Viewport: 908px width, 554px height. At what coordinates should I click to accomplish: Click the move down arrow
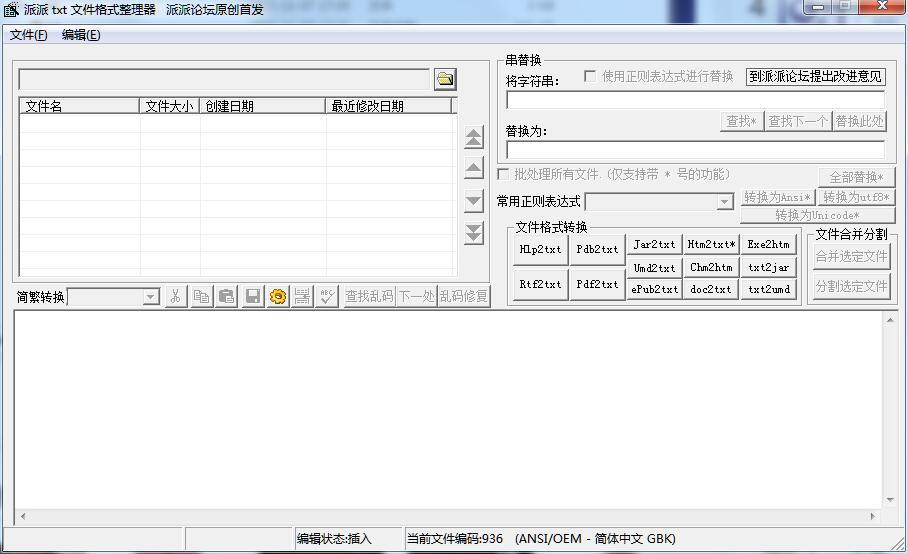(474, 201)
